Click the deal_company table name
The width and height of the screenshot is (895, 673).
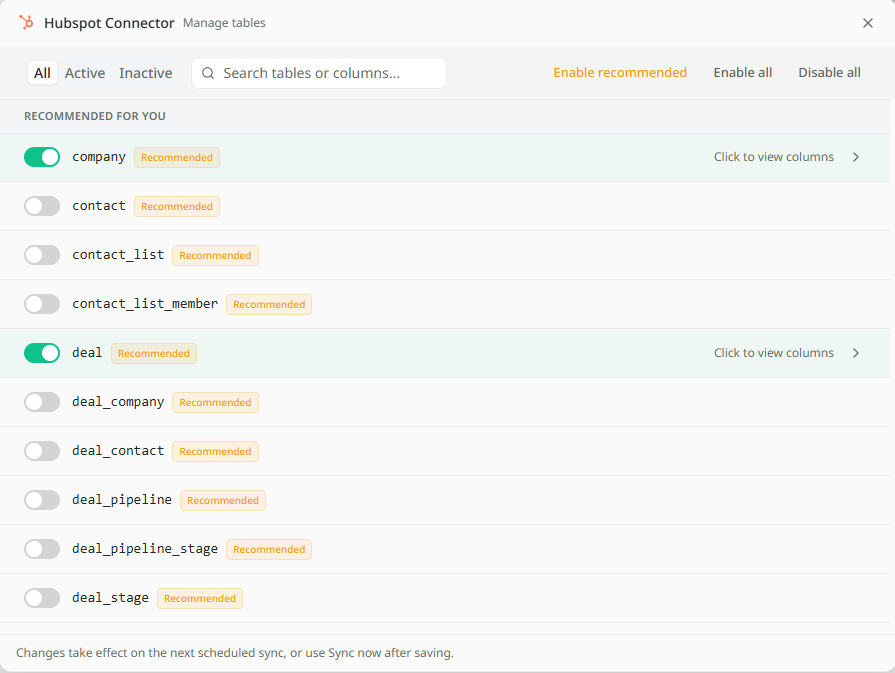click(x=118, y=402)
